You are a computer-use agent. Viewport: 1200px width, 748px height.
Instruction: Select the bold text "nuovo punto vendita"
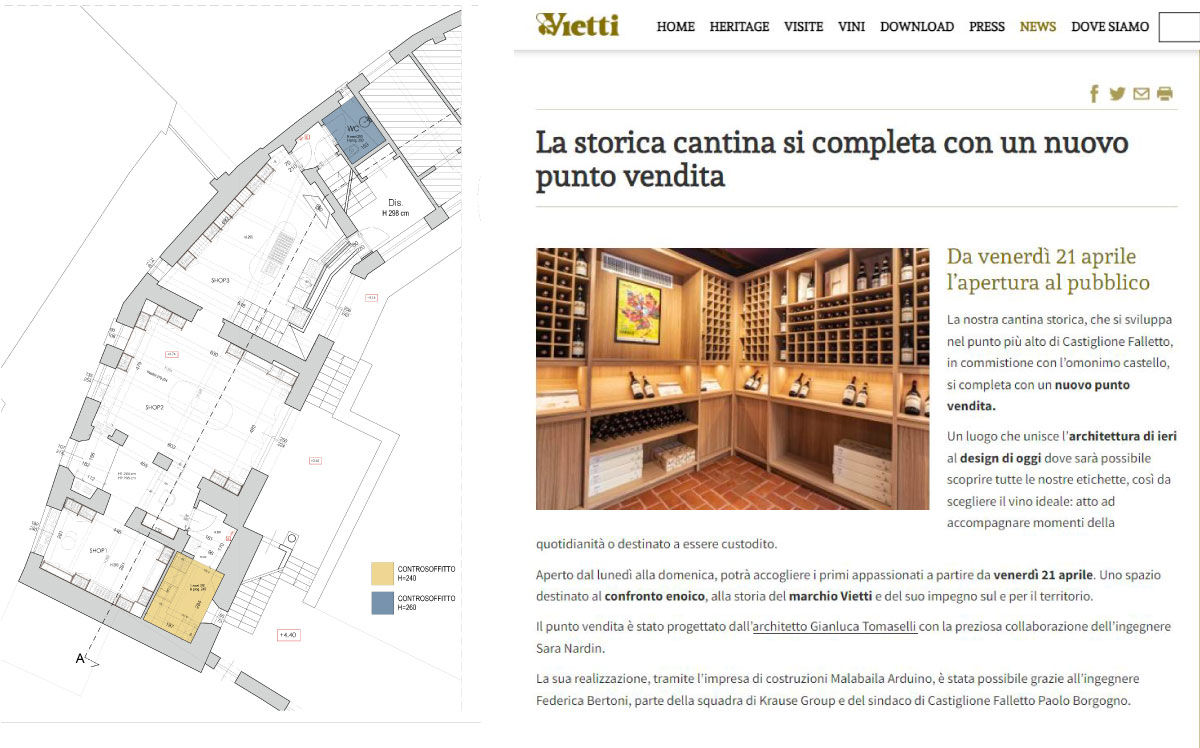1038,395
